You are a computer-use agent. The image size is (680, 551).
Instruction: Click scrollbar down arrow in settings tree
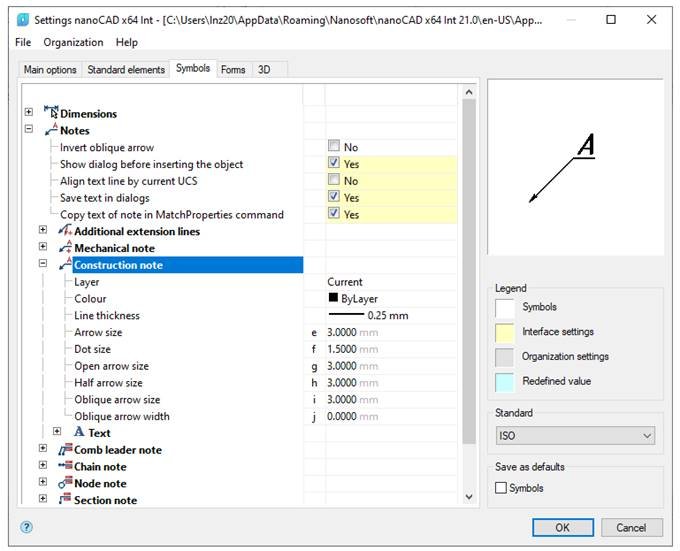[469, 497]
